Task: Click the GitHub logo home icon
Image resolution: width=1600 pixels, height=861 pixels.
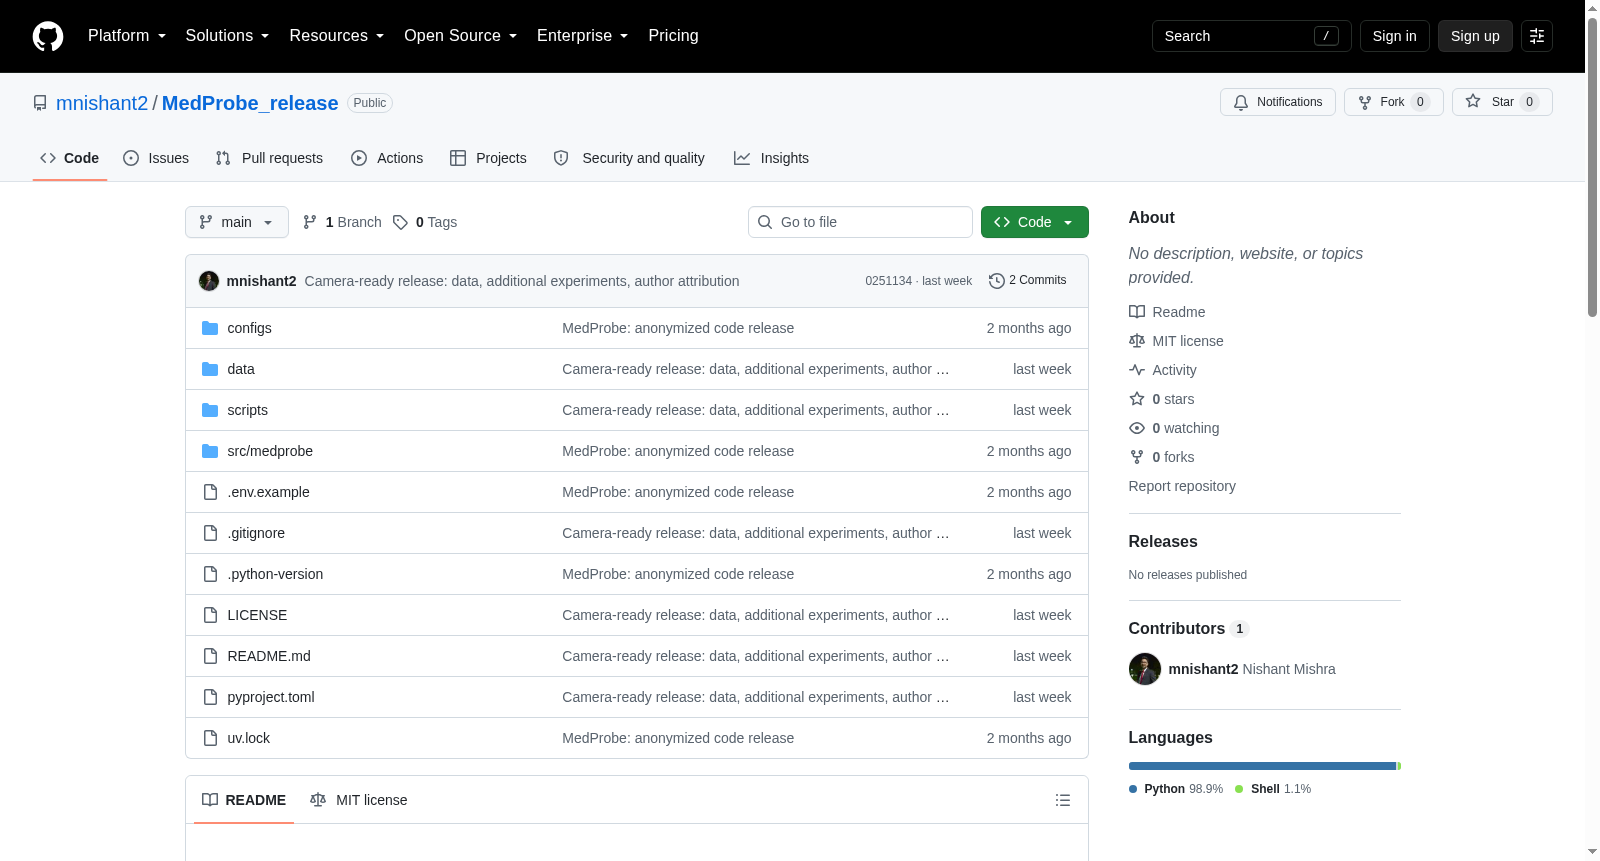Action: click(48, 36)
